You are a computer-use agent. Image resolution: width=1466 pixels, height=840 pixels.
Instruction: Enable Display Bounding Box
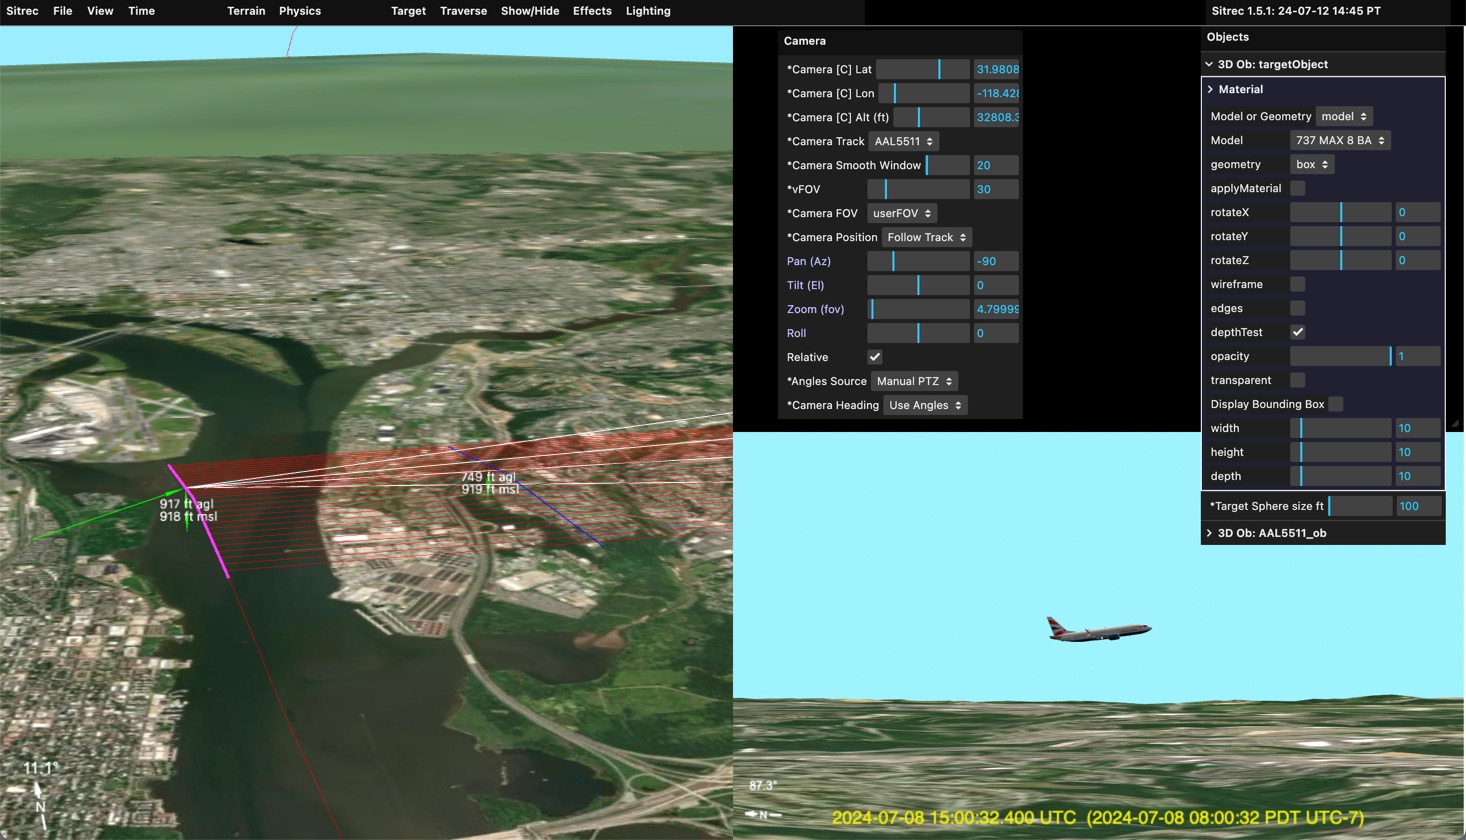click(x=1336, y=404)
